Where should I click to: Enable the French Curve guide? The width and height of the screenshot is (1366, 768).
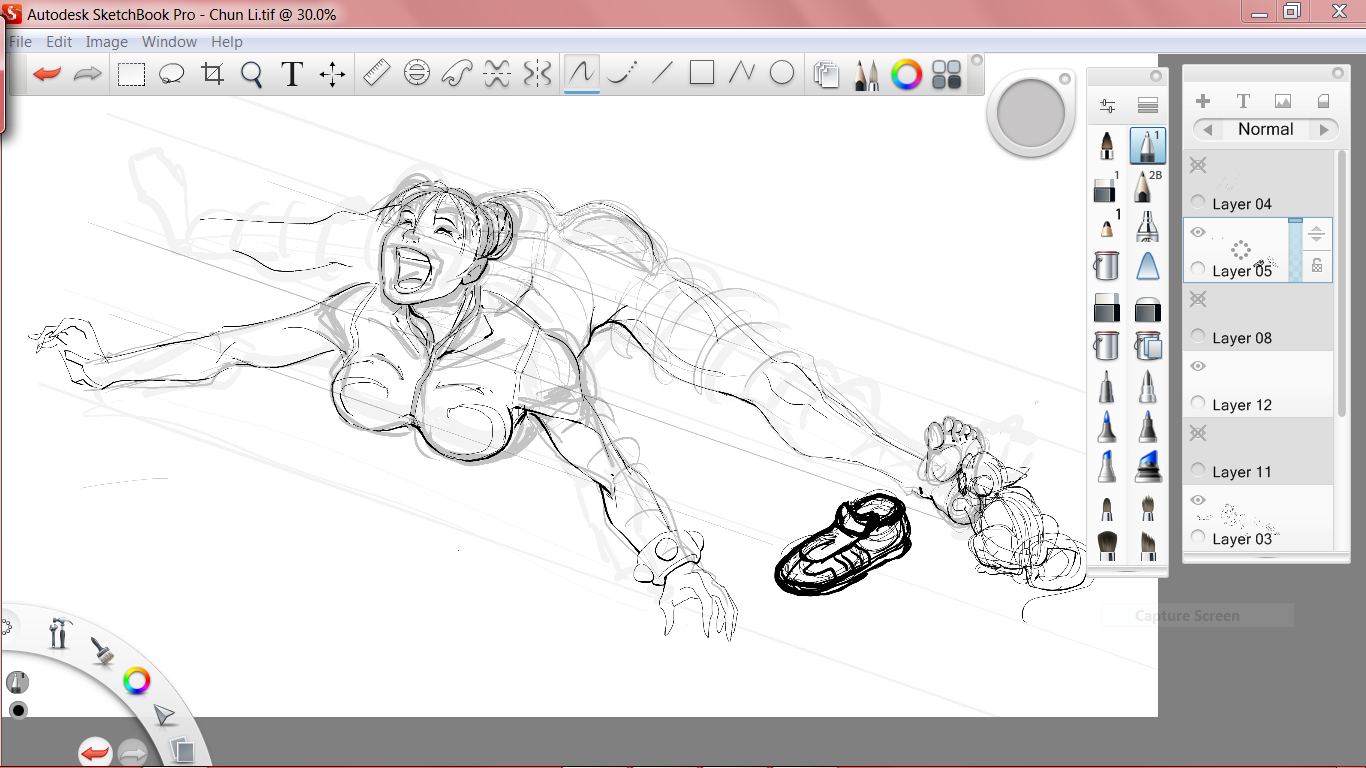(x=457, y=73)
